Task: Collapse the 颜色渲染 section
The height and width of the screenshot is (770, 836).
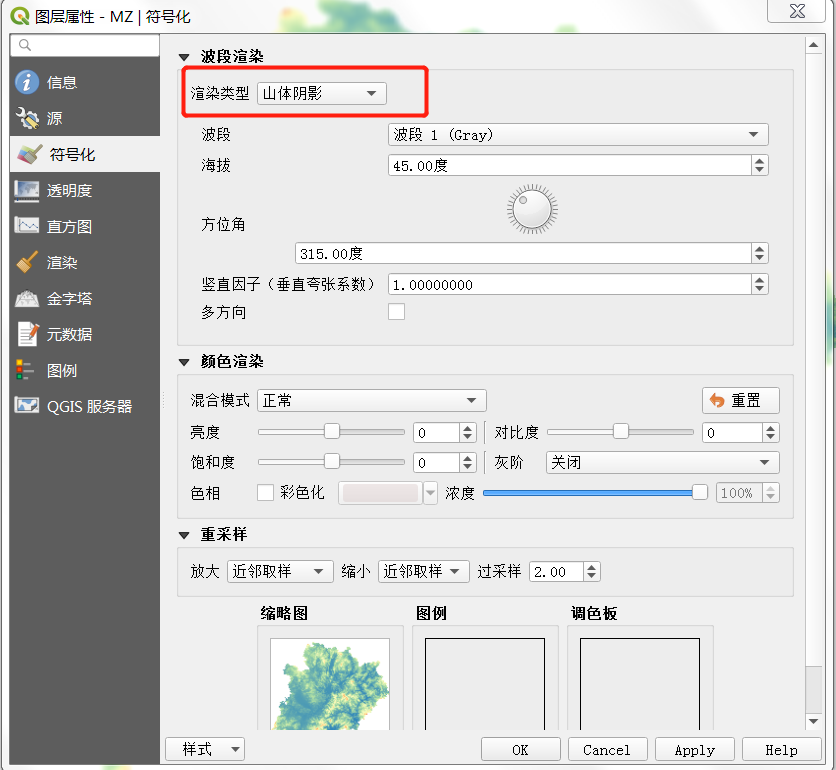Action: [184, 362]
